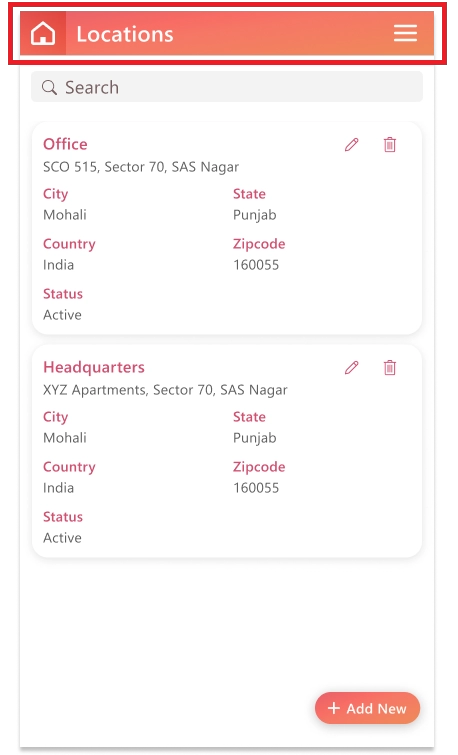Screen dimensions: 458x755
Task: Click the Headquarters card's Active status value
Action: point(62,538)
